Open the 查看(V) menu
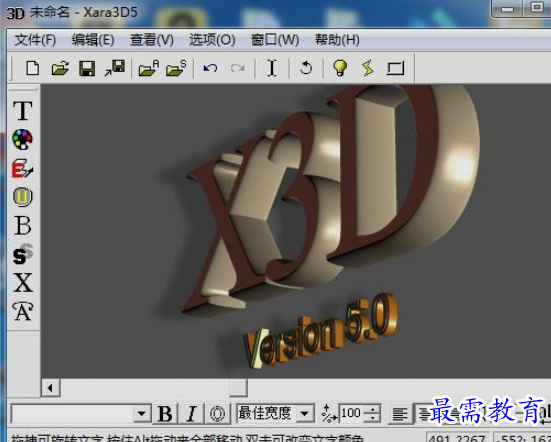The width and height of the screenshot is (551, 442). pos(152,40)
